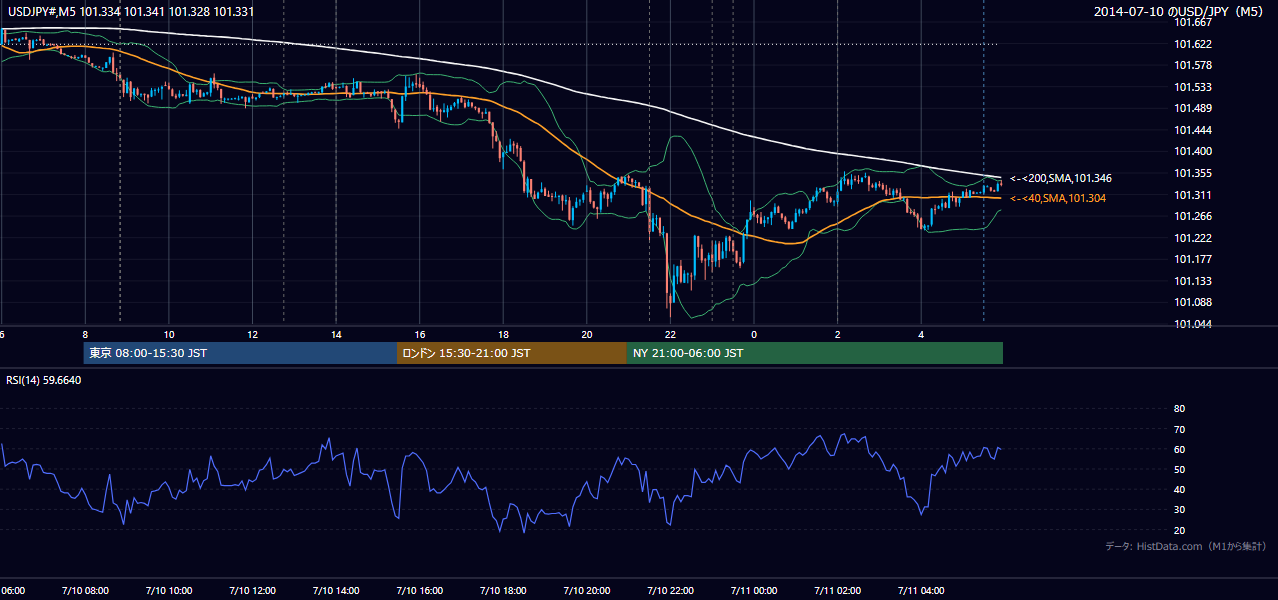Click price scale value 101.222
The width and height of the screenshot is (1278, 600).
1194,238
